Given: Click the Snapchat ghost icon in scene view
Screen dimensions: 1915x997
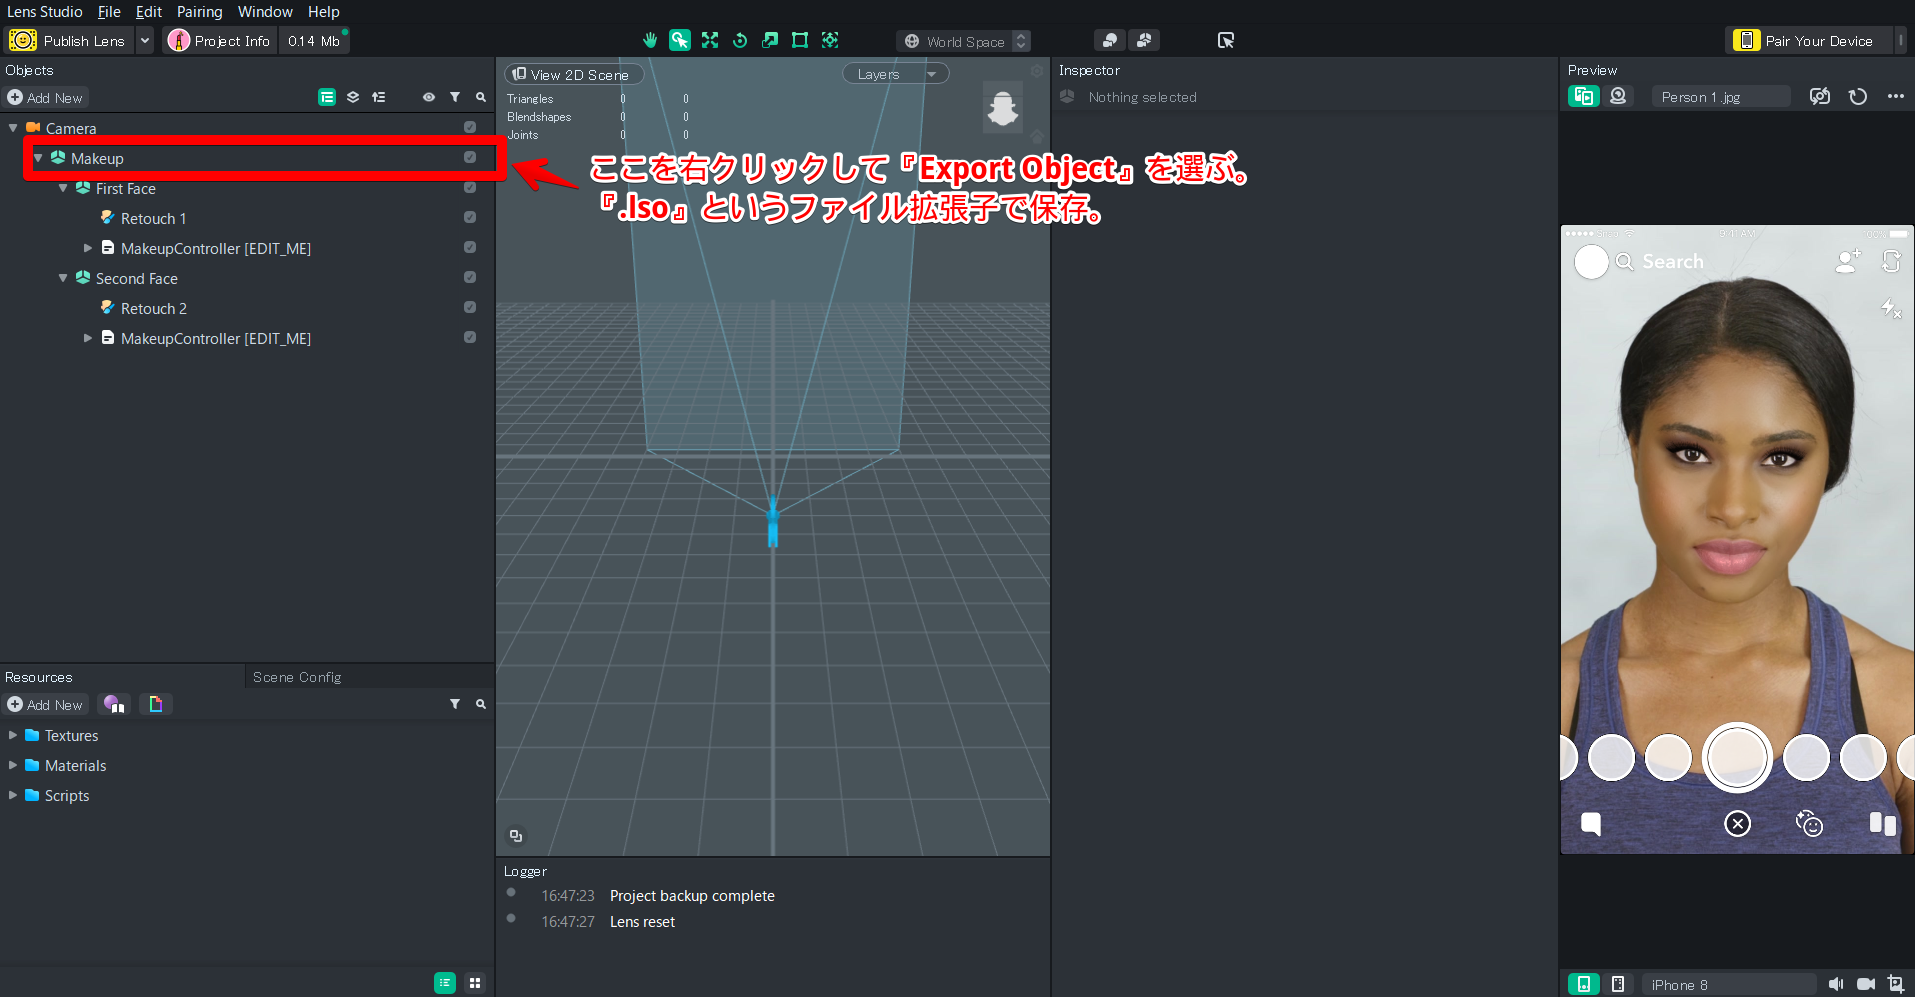Looking at the screenshot, I should pyautogui.click(x=1002, y=108).
